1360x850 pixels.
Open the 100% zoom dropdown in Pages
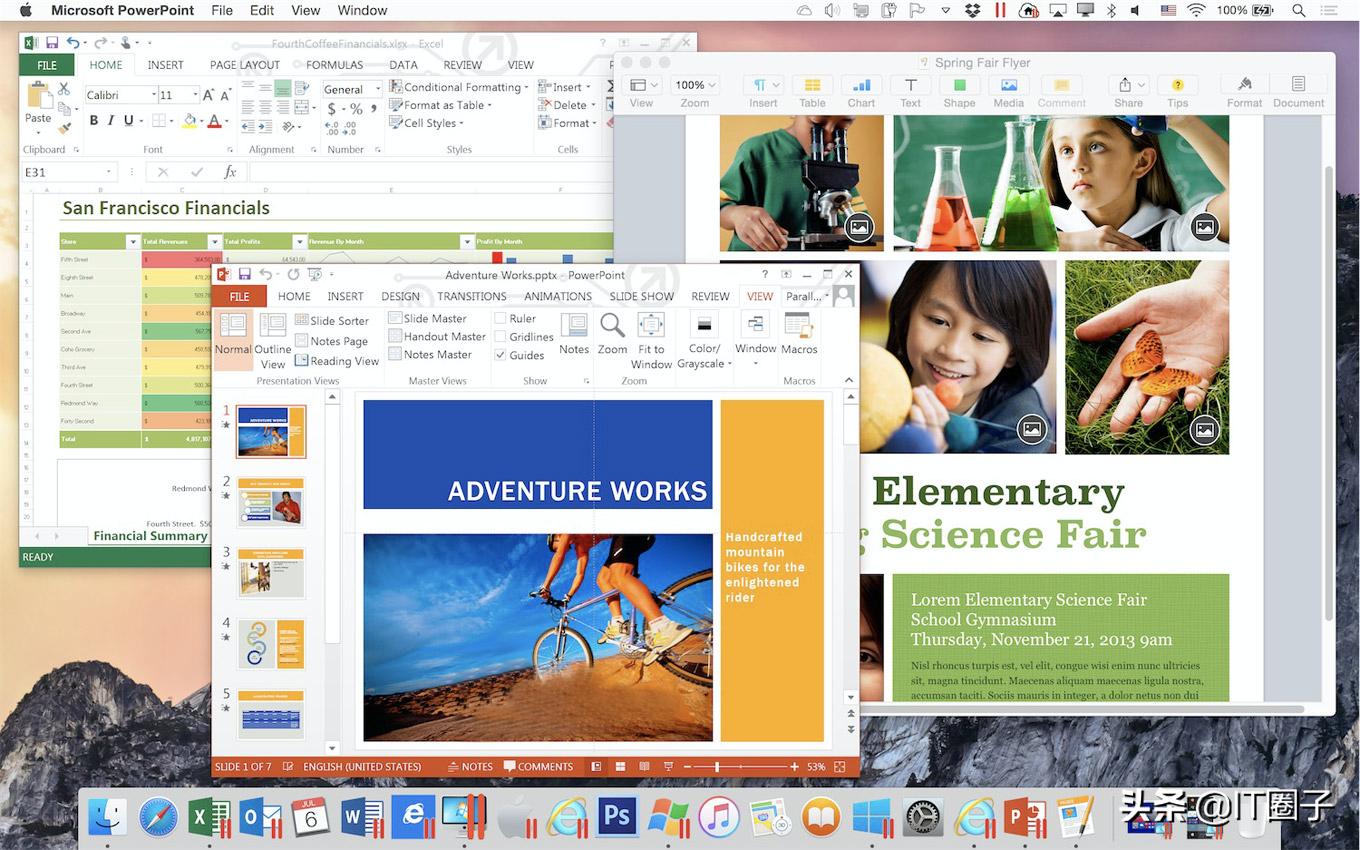694,85
